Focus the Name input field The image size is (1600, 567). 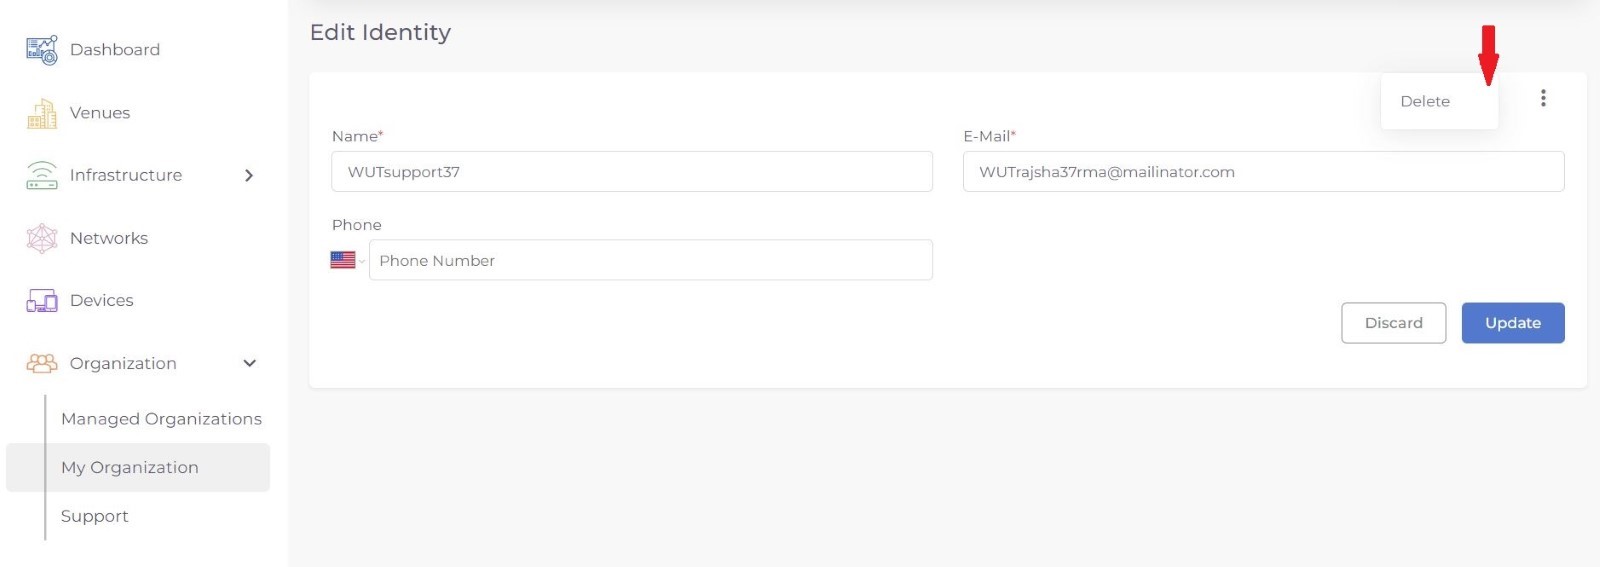[632, 172]
